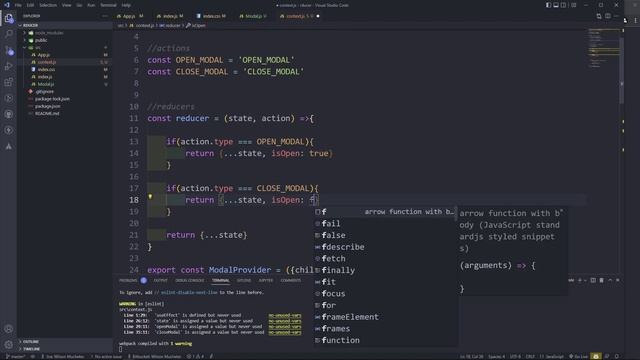Open the Terminal menu
Screen dimensions: 640x360
pyautogui.click(x=108, y=5)
